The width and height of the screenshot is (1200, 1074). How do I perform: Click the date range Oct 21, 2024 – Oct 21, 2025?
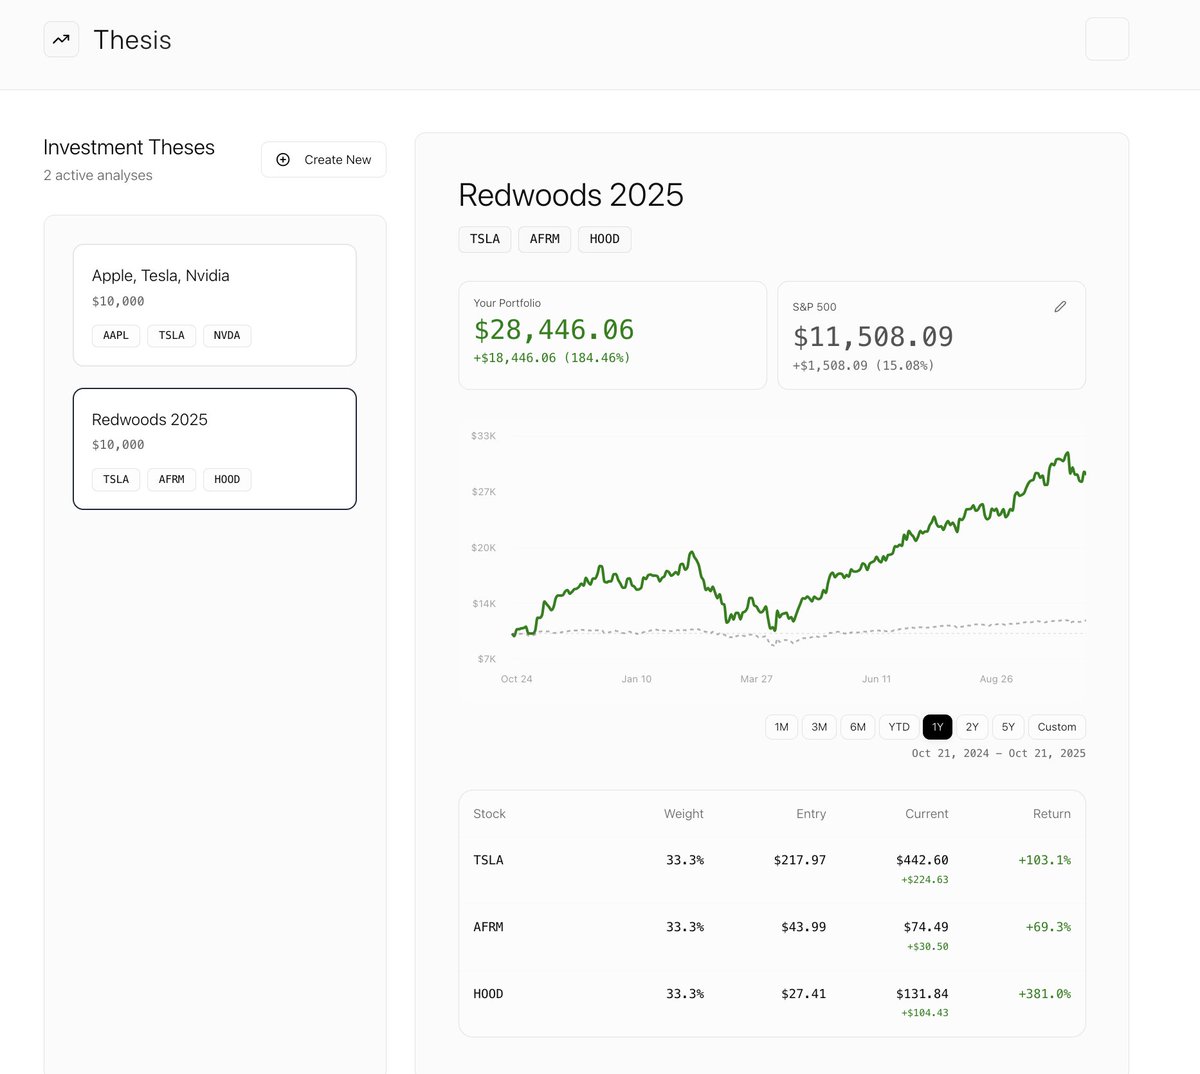point(999,754)
